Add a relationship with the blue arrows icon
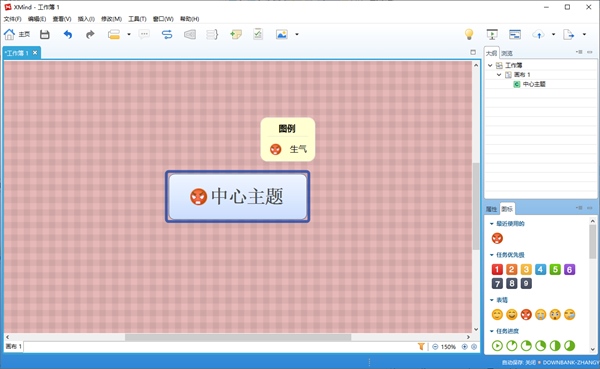600x369 pixels. (167, 34)
